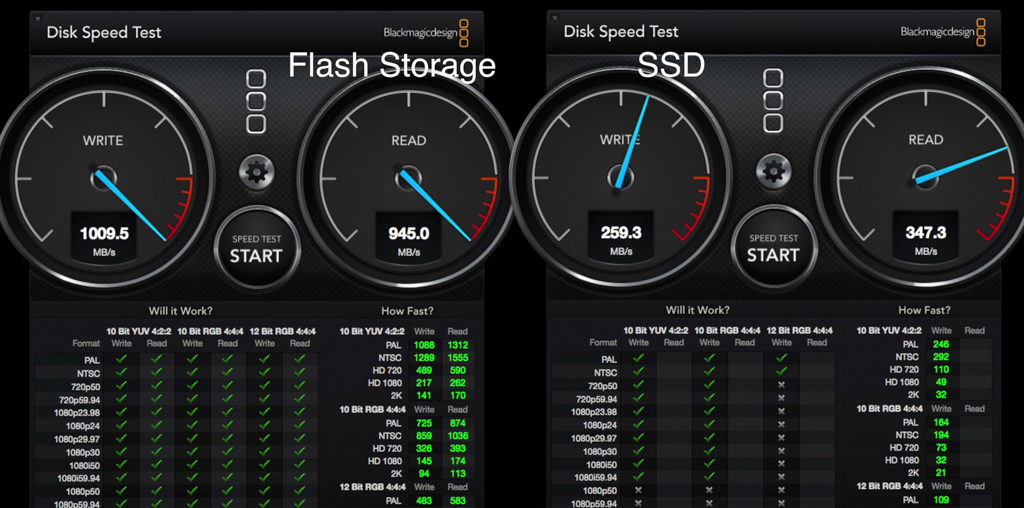
Task: Click the 49 HD 1080 write value in SSD window
Action: coord(941,382)
